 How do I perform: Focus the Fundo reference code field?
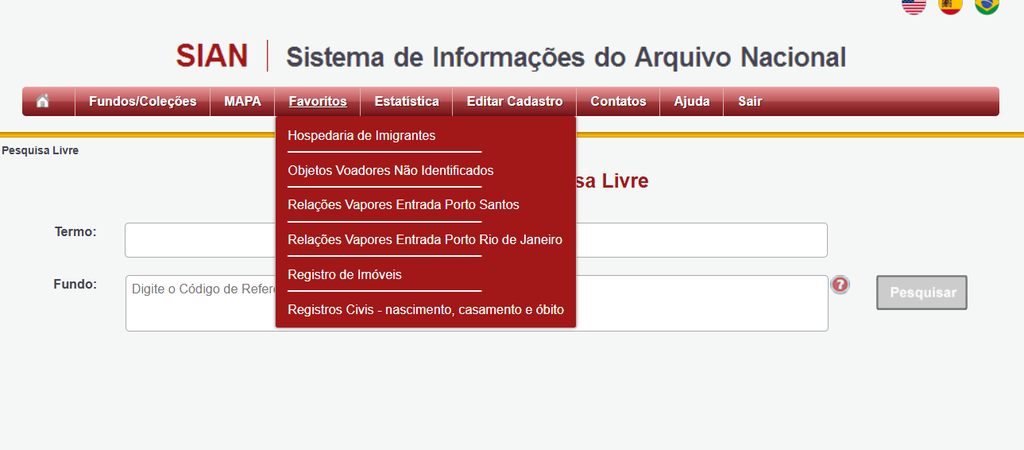coord(477,303)
